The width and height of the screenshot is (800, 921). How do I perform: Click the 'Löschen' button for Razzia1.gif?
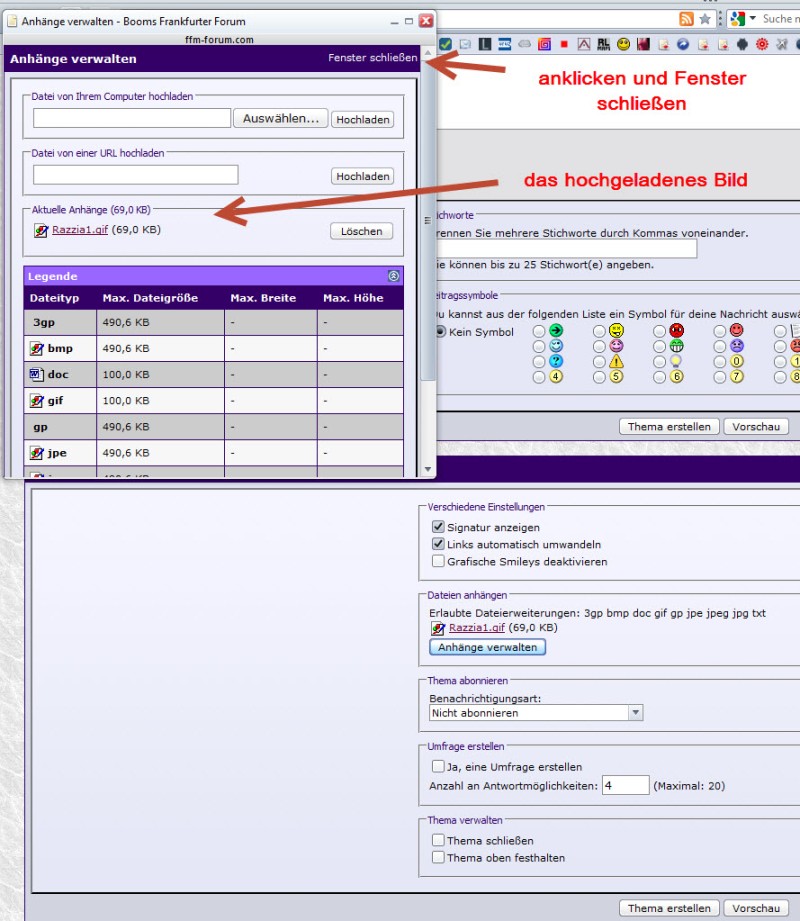coord(361,231)
